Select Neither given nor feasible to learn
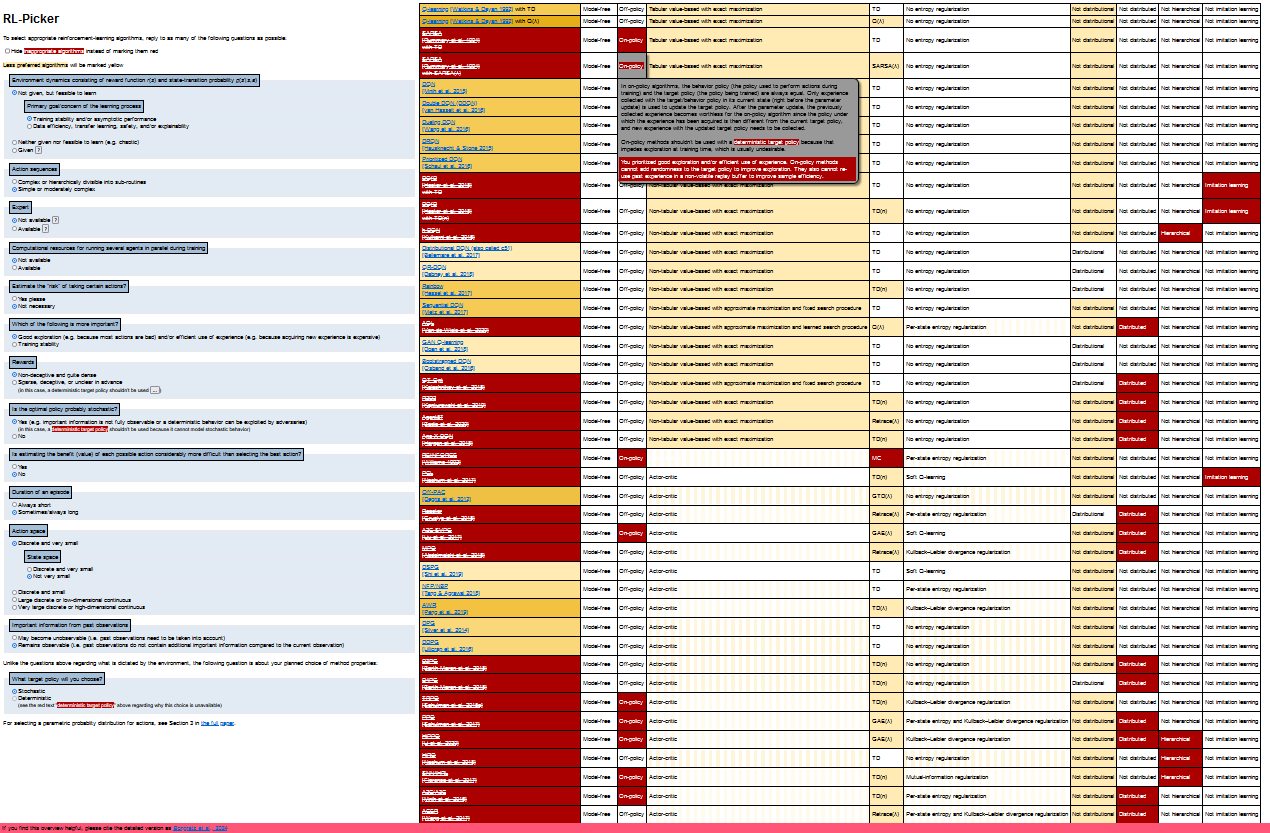Viewport: 1270px width, 833px height. click(14, 142)
